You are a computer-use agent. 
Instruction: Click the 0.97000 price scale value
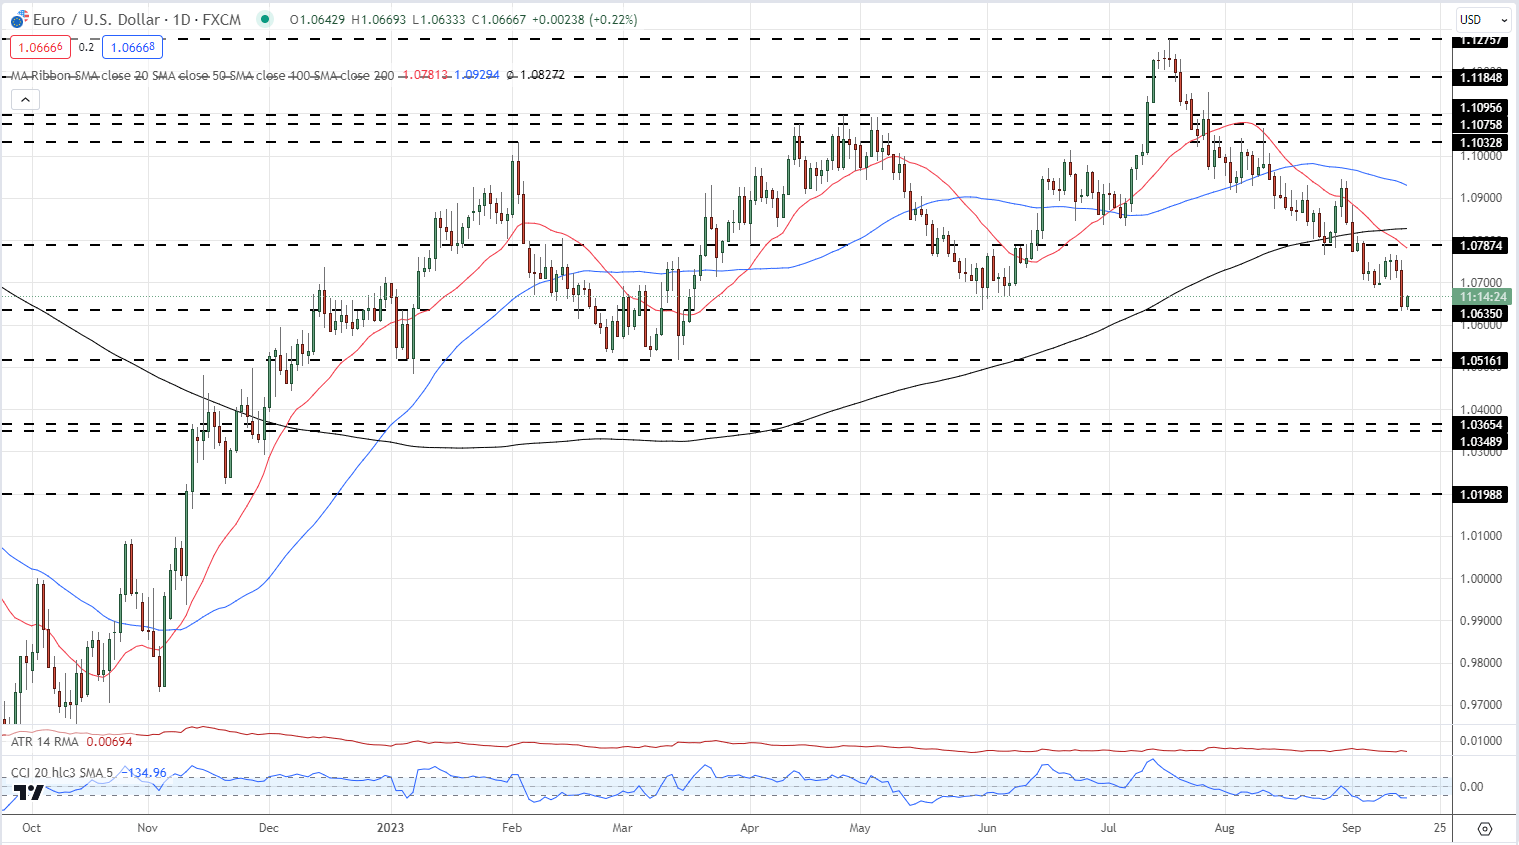tap(1480, 705)
